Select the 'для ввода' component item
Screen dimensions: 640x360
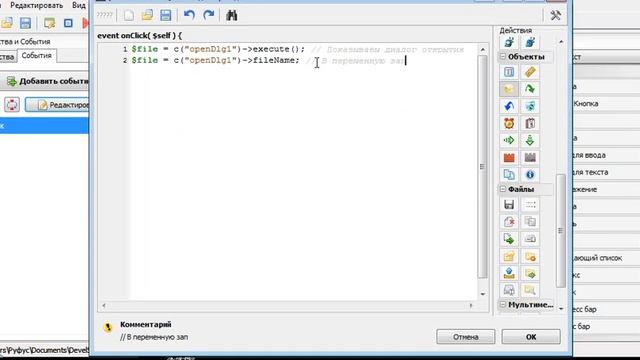(x=589, y=155)
